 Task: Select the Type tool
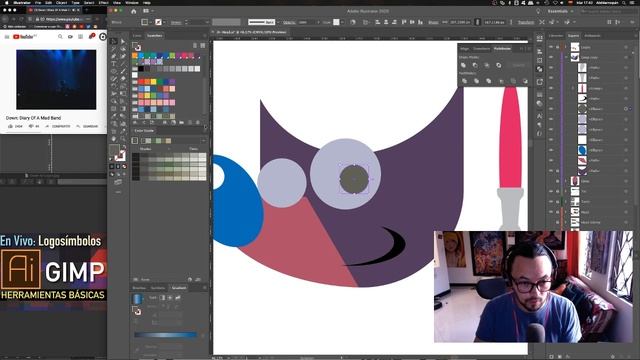tap(114, 64)
